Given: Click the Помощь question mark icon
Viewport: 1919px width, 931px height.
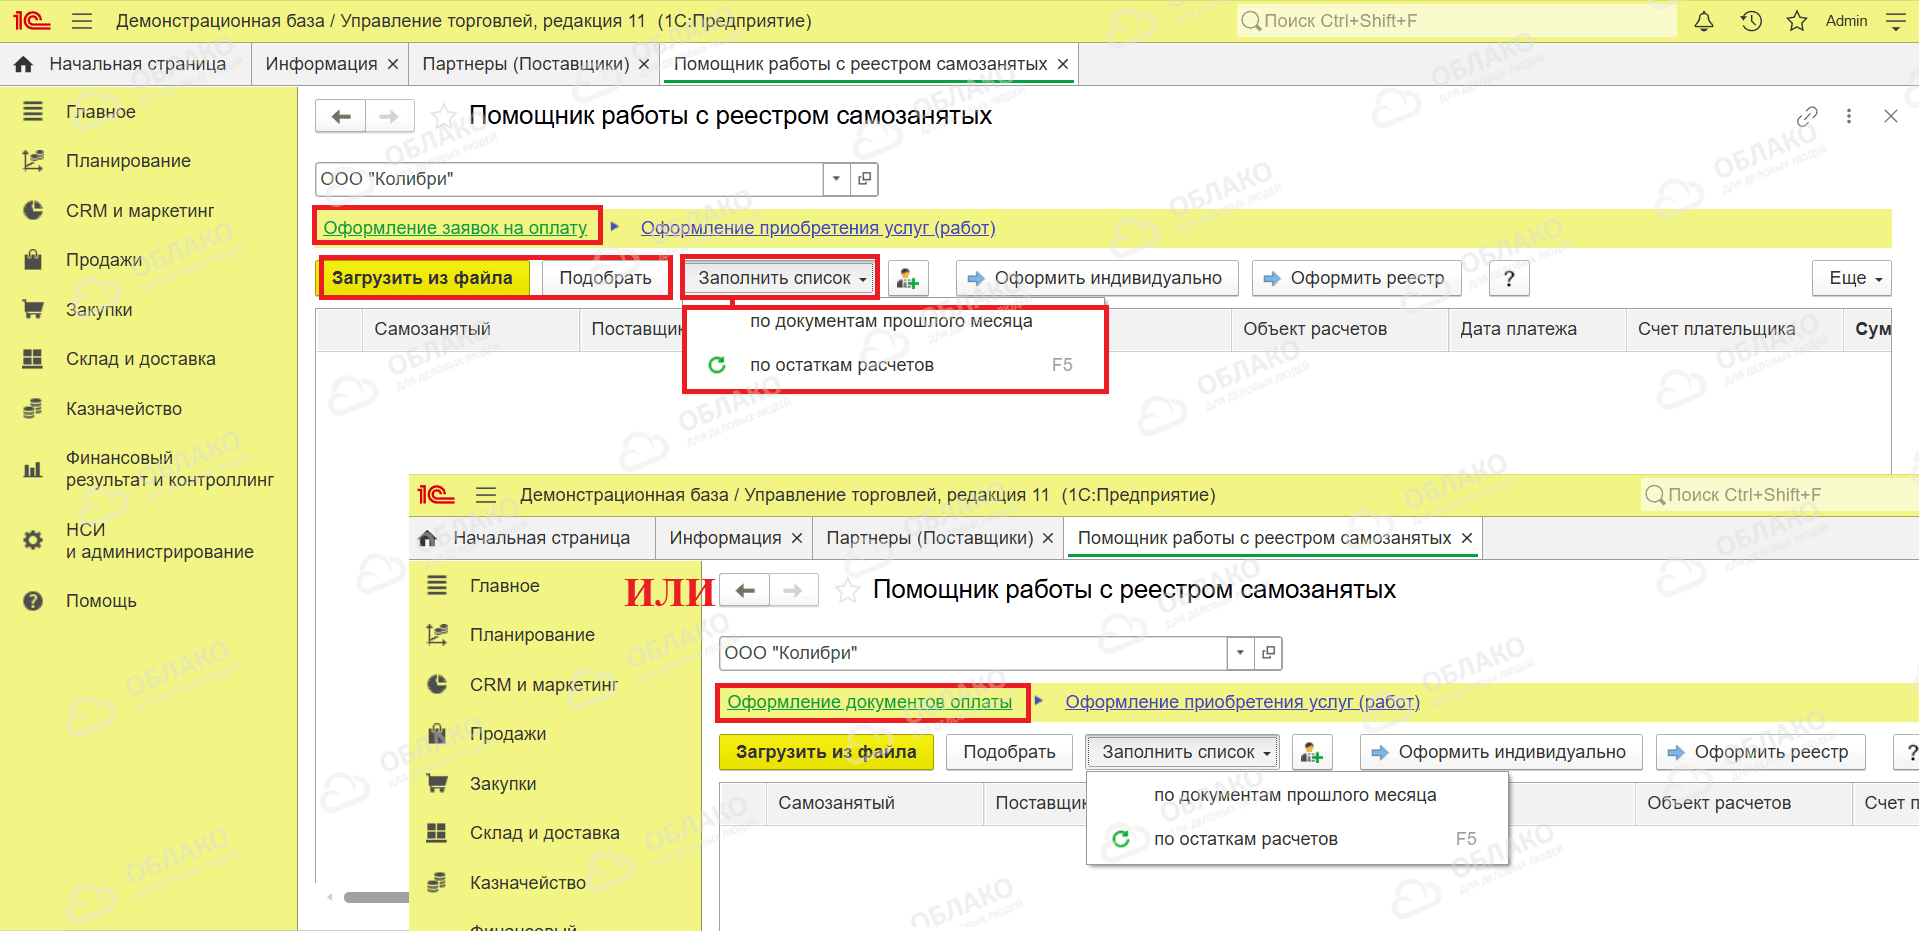Looking at the screenshot, I should (x=33, y=601).
